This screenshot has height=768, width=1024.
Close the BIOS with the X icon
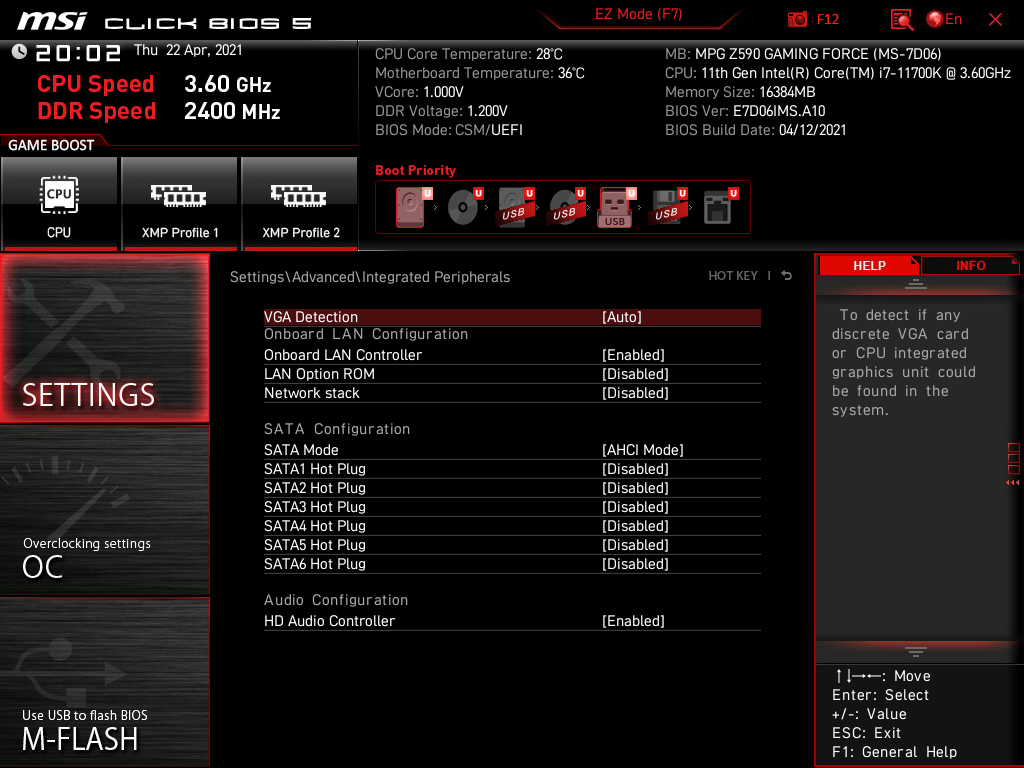(x=995, y=20)
